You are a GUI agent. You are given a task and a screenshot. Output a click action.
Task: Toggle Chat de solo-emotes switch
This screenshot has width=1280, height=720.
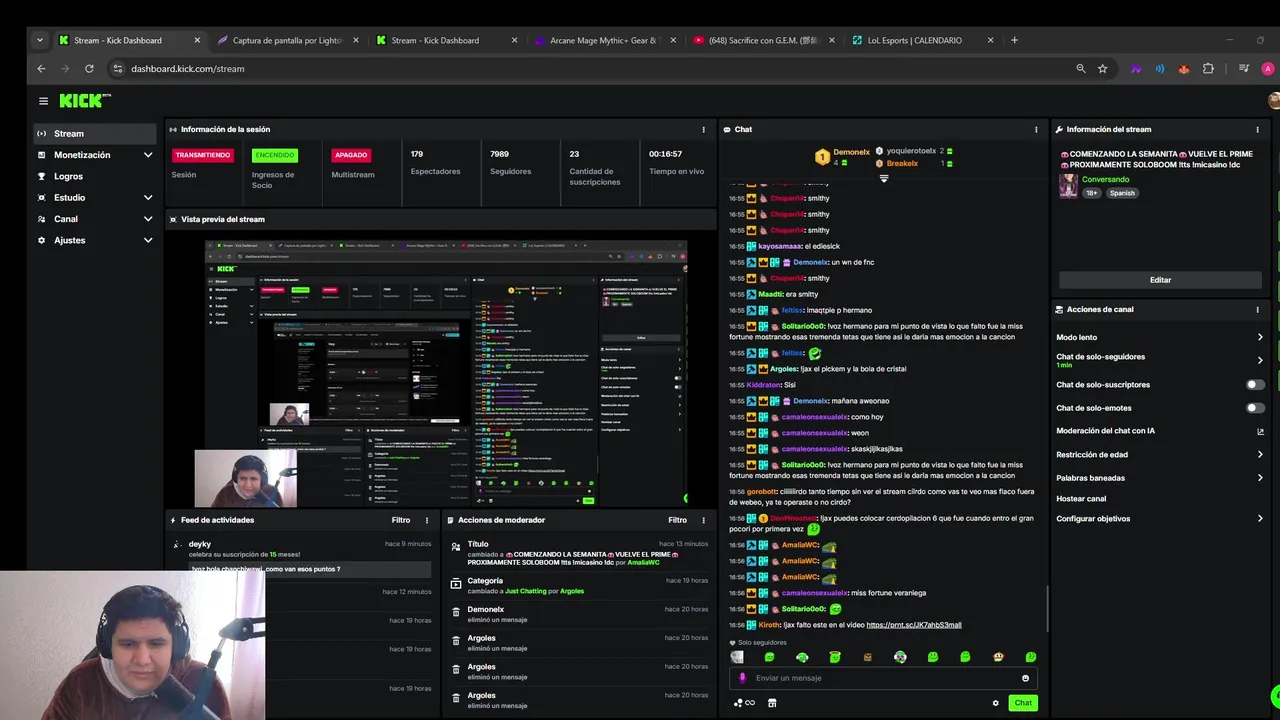(x=1255, y=408)
